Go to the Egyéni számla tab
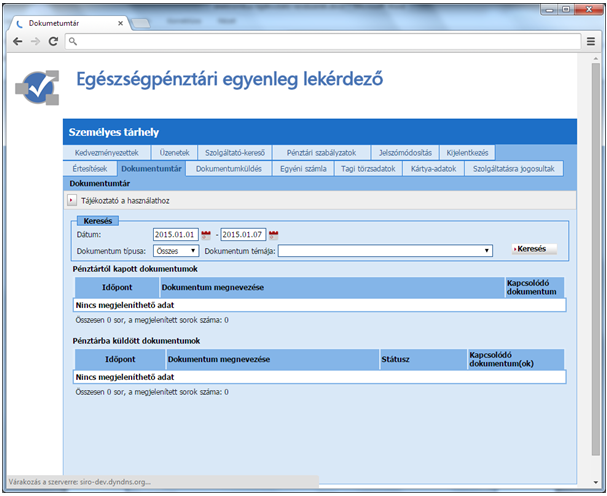 pos(304,169)
